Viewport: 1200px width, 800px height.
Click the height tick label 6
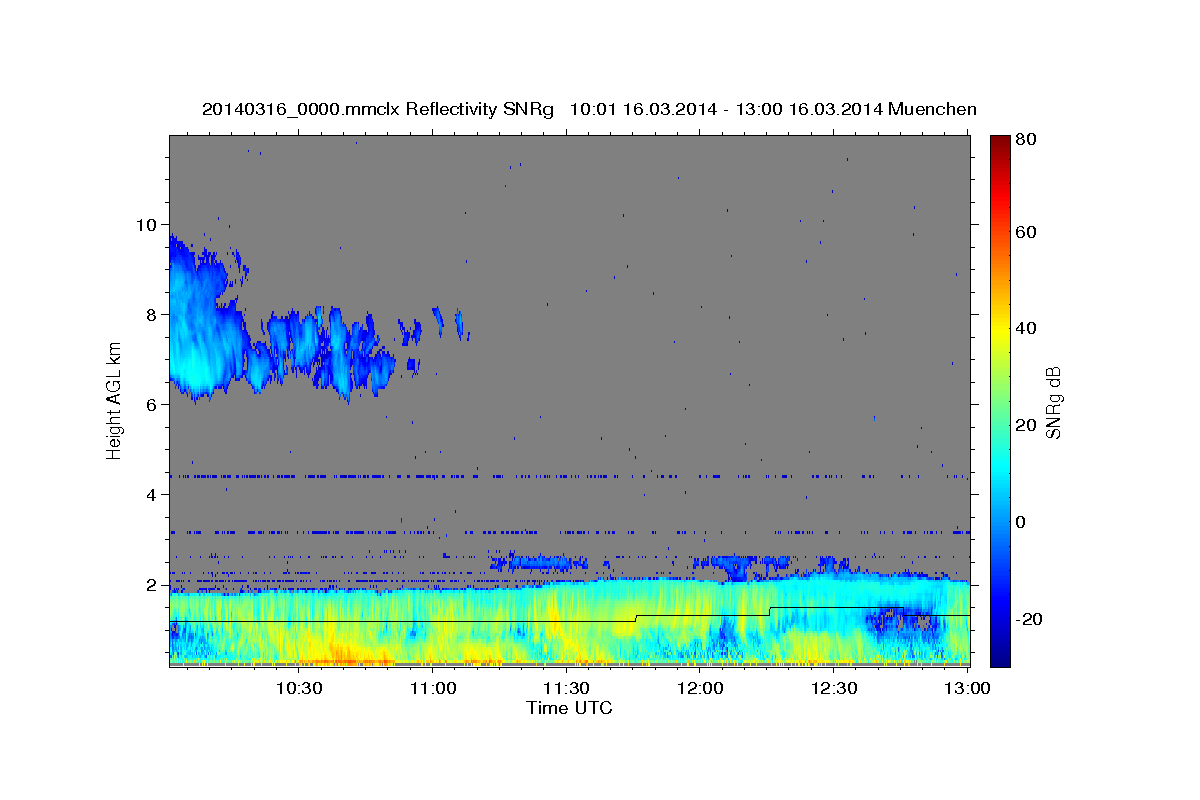(x=153, y=404)
